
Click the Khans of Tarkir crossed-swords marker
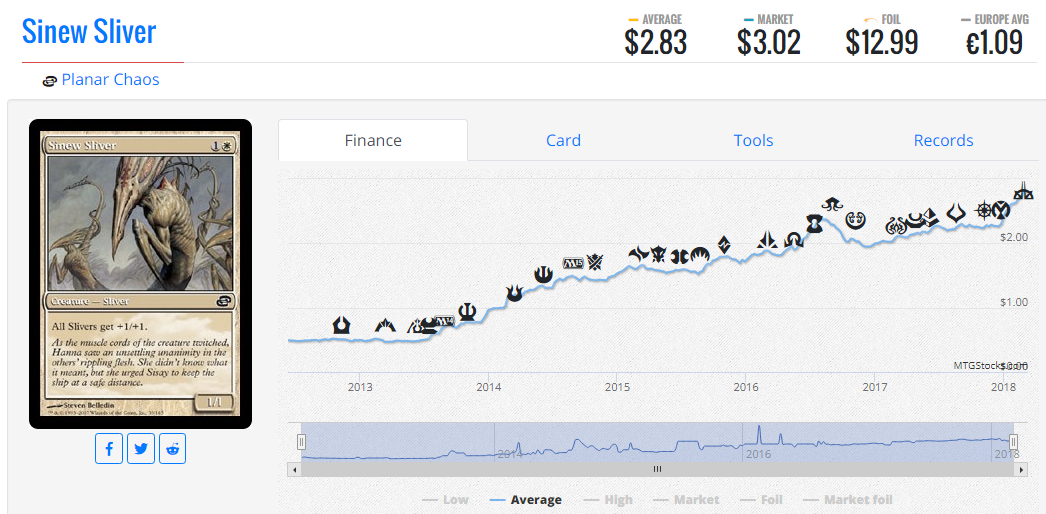[x=594, y=261]
